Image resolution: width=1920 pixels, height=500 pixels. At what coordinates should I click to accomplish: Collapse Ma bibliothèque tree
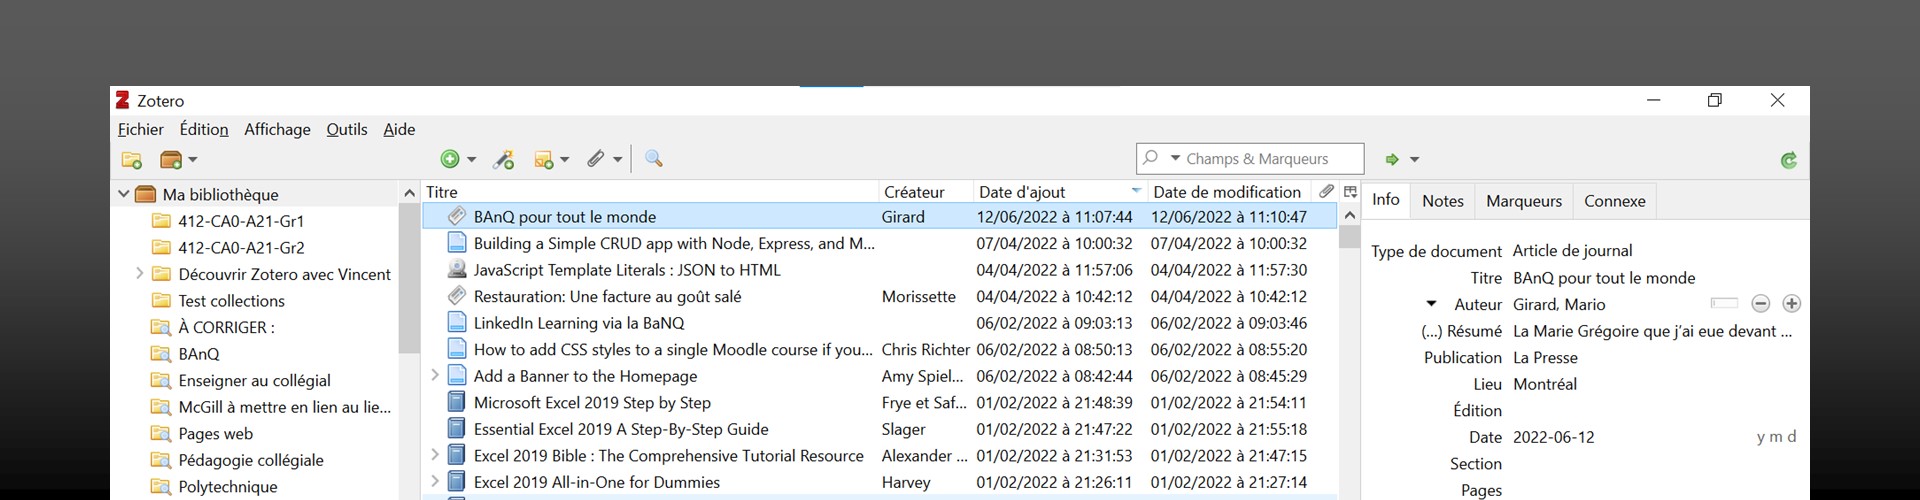click(x=124, y=194)
